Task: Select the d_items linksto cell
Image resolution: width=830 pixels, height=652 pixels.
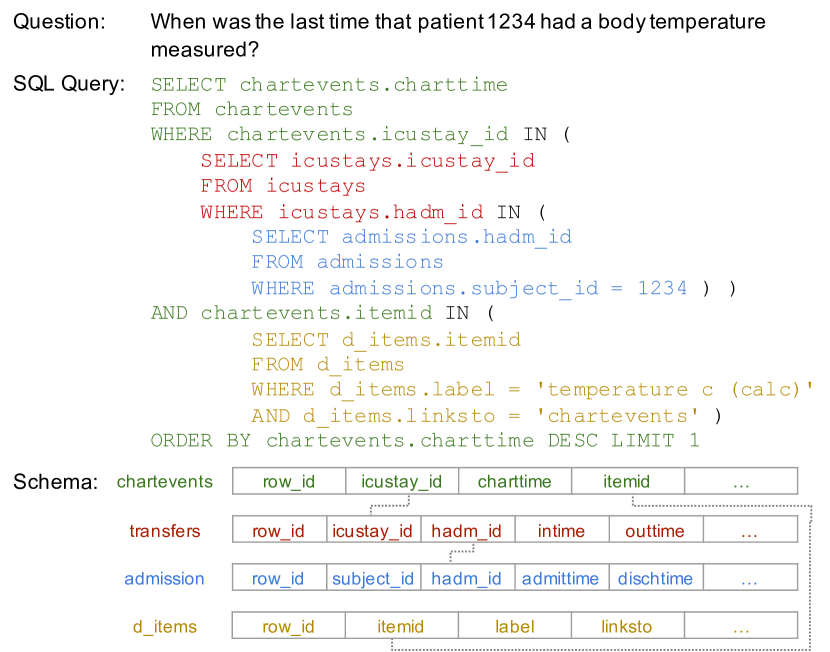Action: 628,626
